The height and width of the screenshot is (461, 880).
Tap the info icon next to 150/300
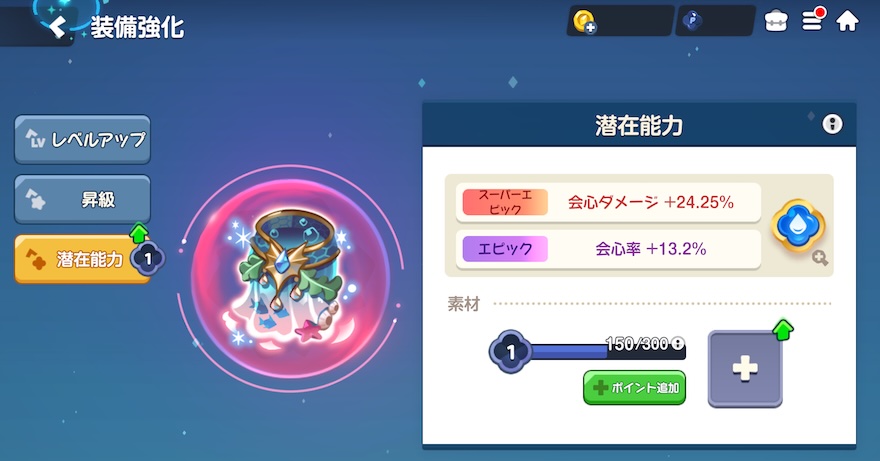click(x=678, y=343)
